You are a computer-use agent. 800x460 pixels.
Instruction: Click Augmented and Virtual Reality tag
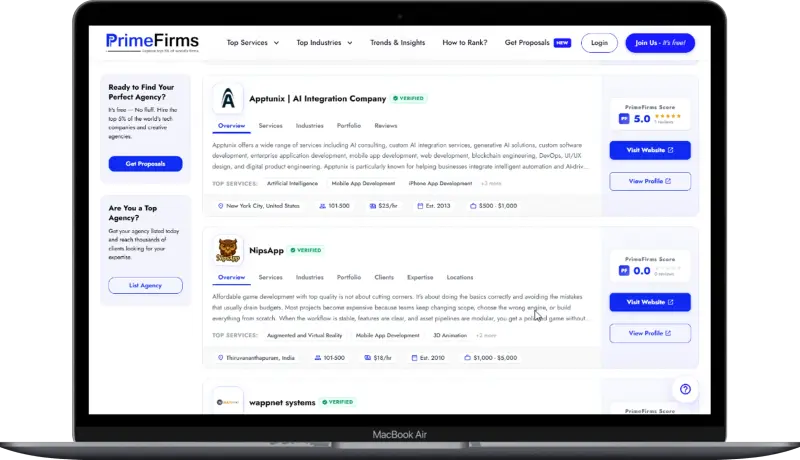point(305,336)
